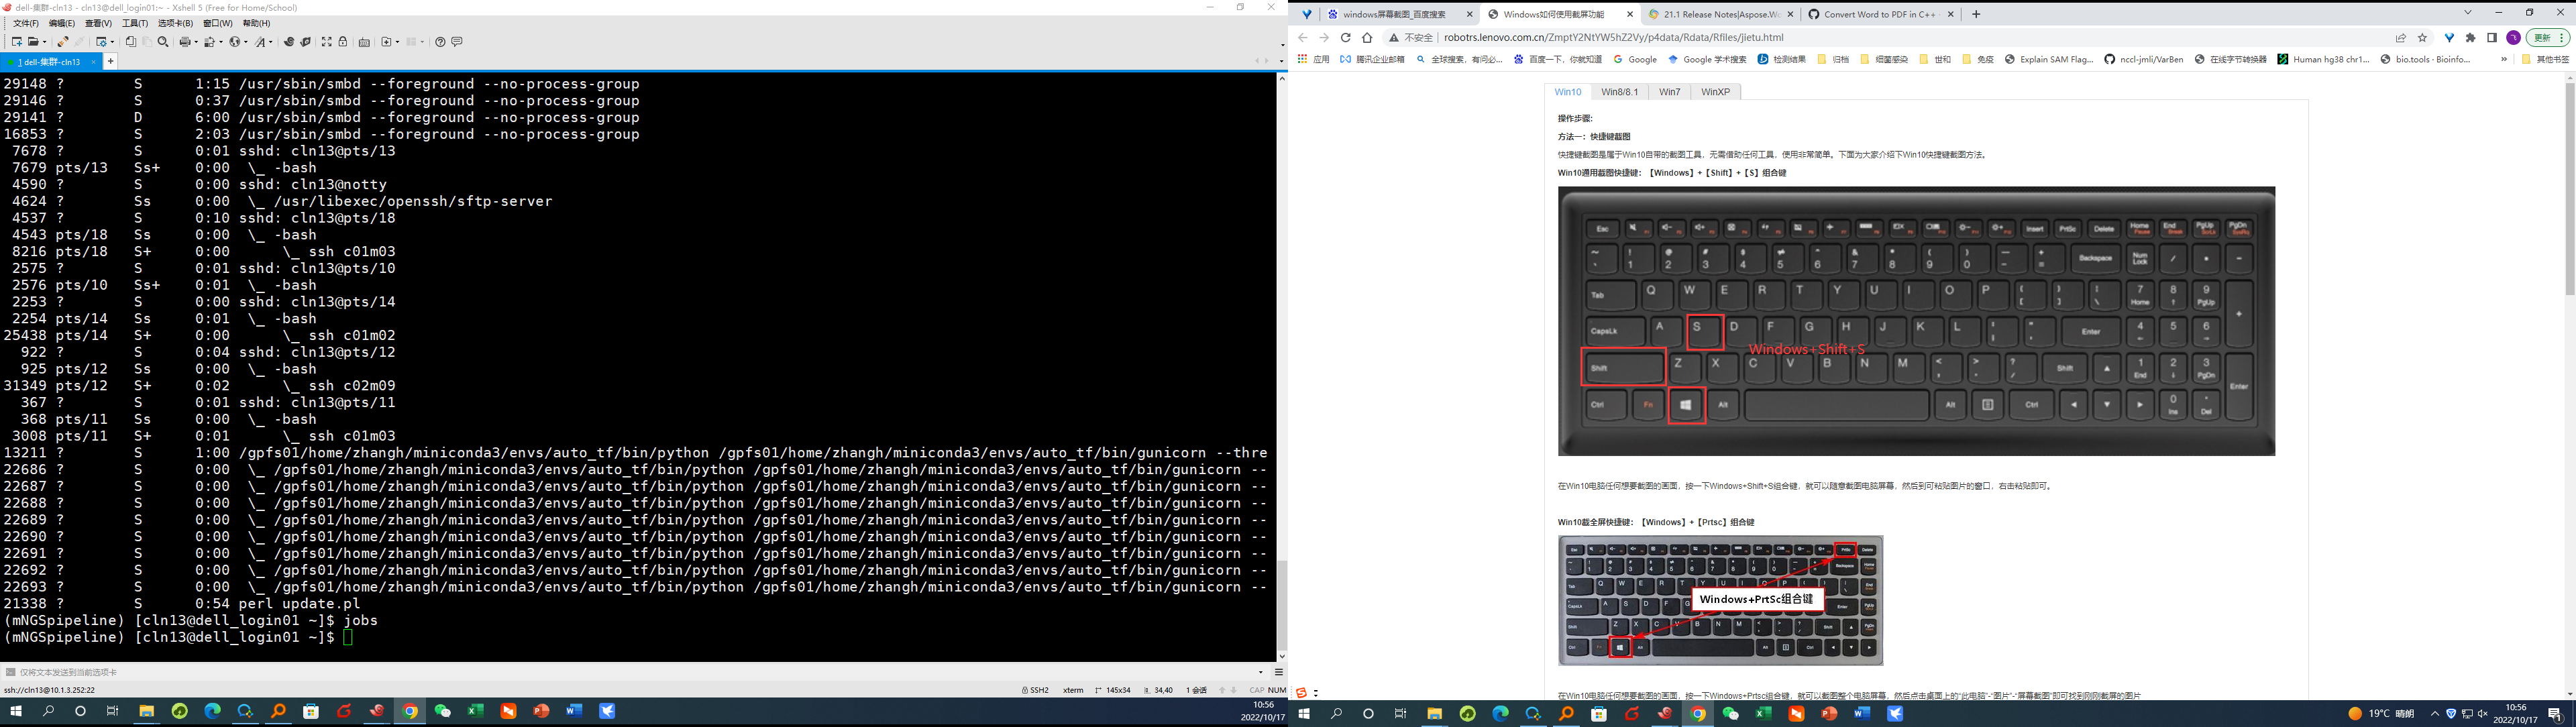
Task: Click the Print icon in Xshell toolbar
Action: coord(185,42)
